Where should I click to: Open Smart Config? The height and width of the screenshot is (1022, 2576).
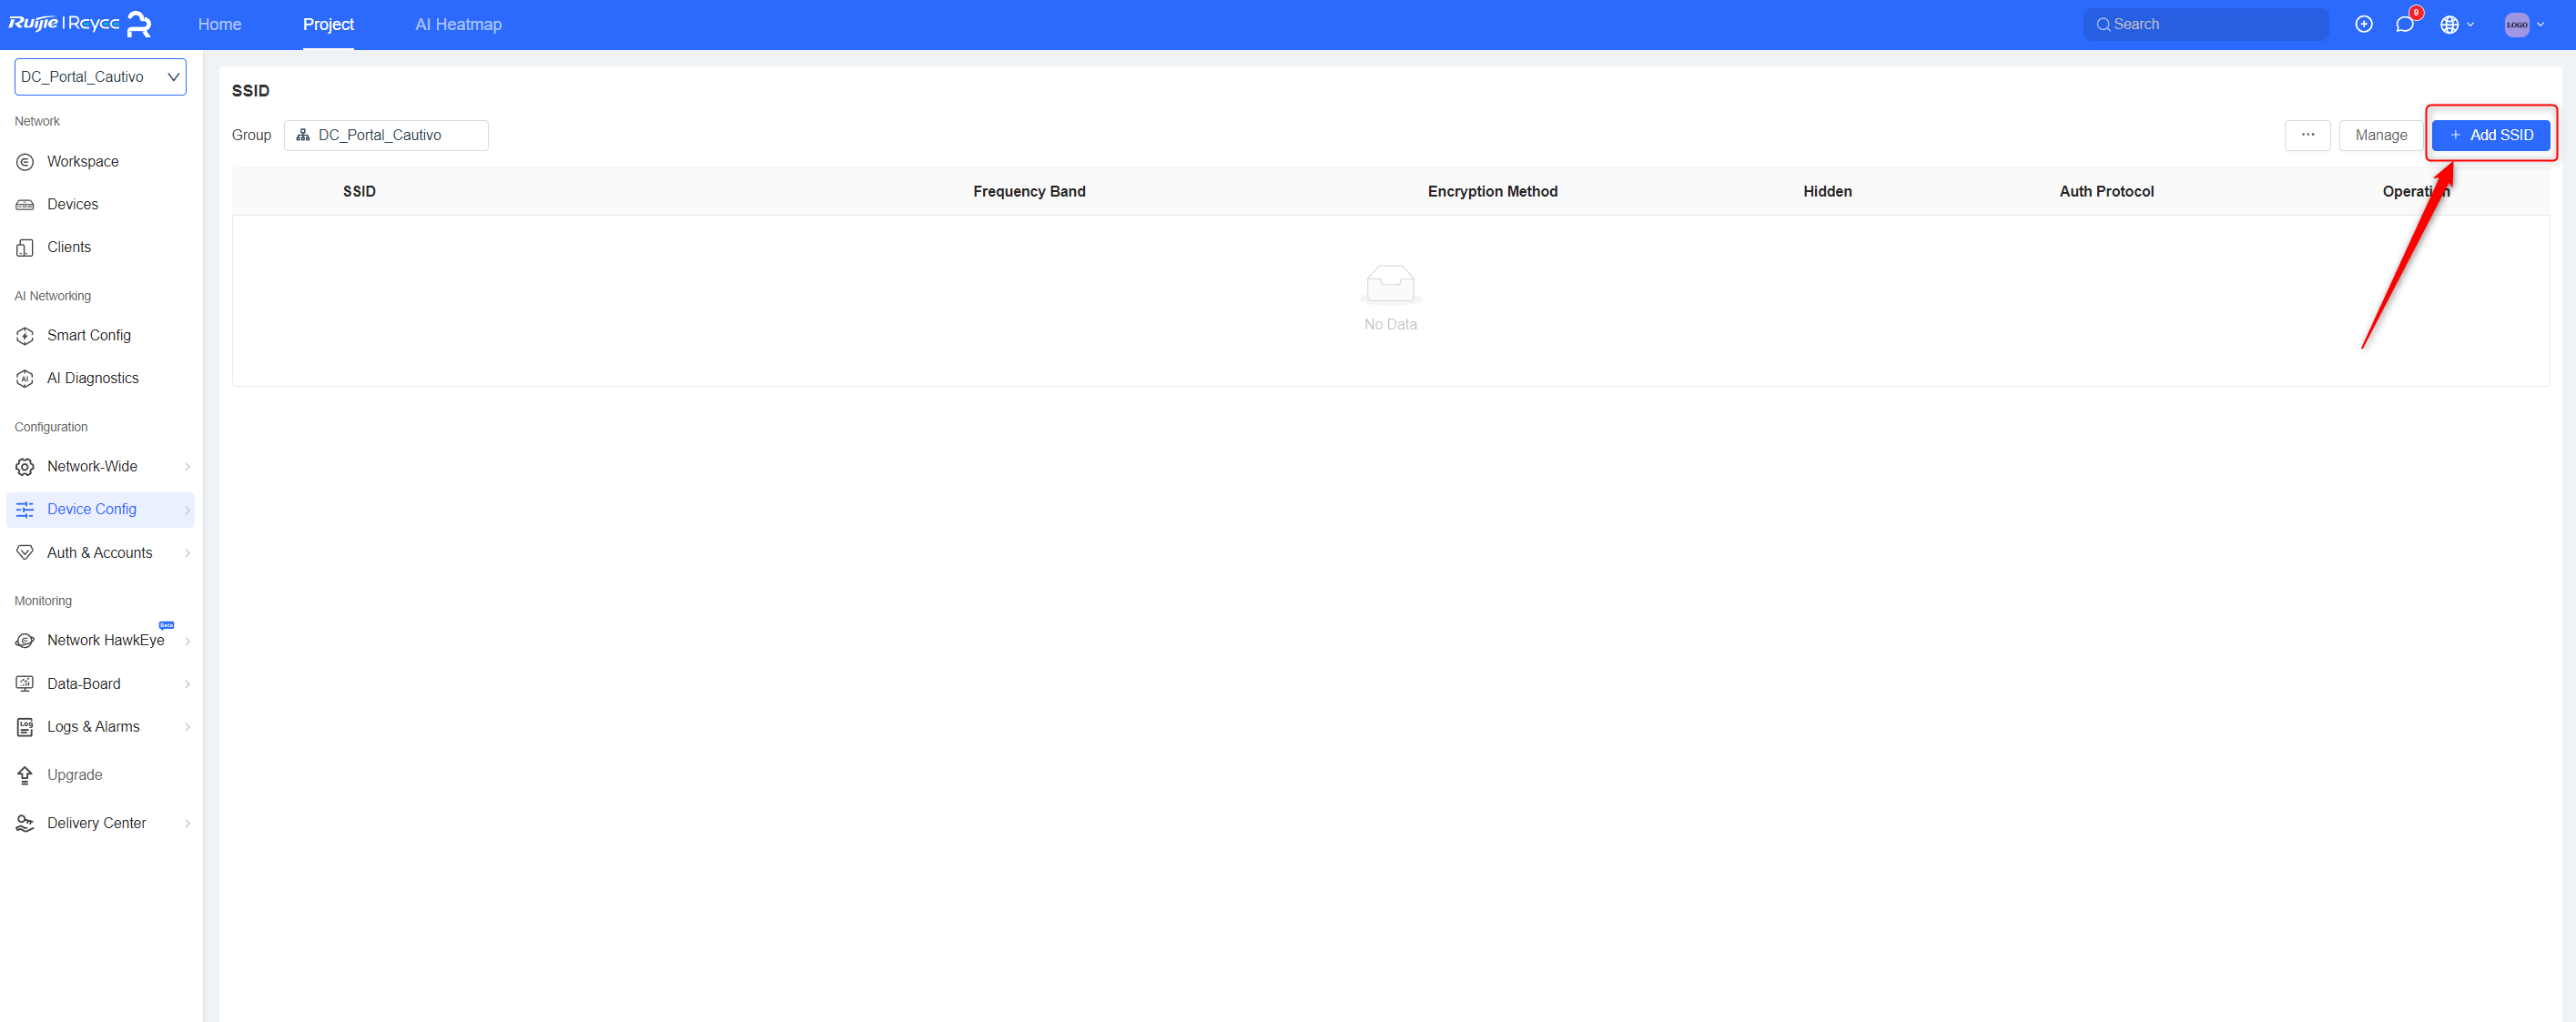point(88,335)
